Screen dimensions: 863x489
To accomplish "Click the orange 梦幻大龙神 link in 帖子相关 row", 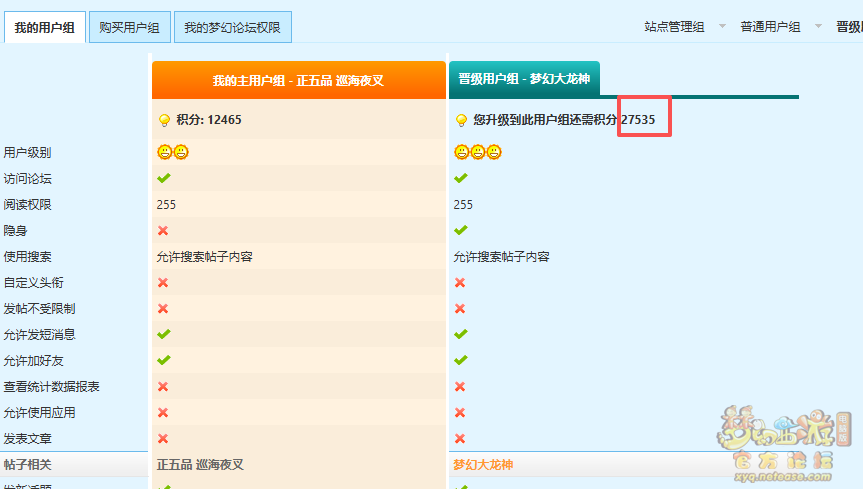I will click(x=483, y=465).
